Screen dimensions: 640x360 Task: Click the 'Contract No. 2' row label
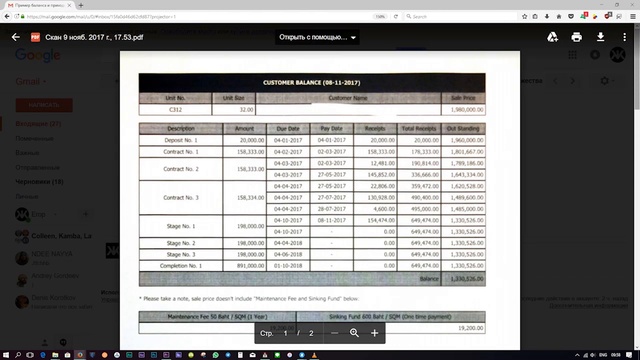click(181, 169)
